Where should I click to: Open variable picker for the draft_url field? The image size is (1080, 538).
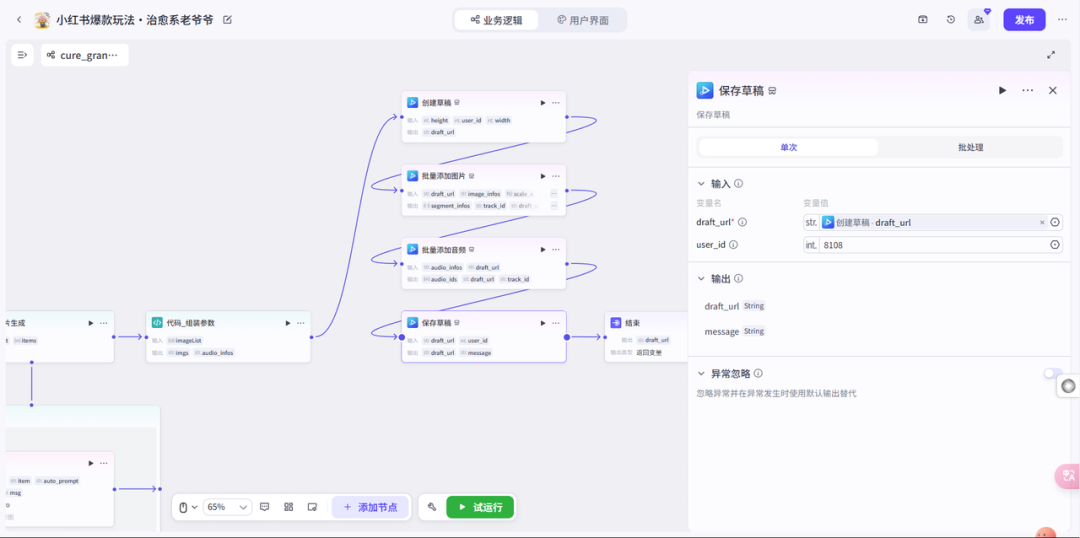[1055, 223]
